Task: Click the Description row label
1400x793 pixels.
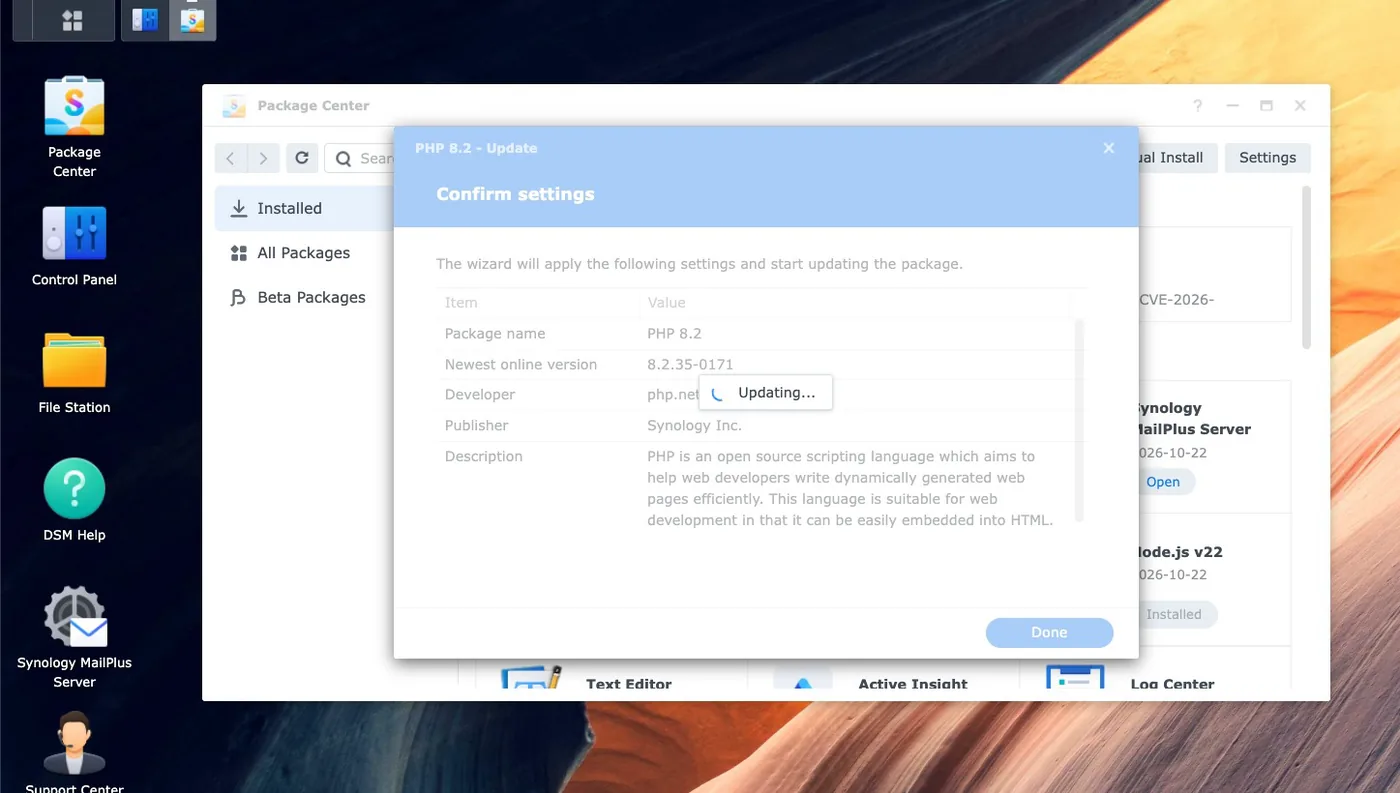Action: click(484, 456)
